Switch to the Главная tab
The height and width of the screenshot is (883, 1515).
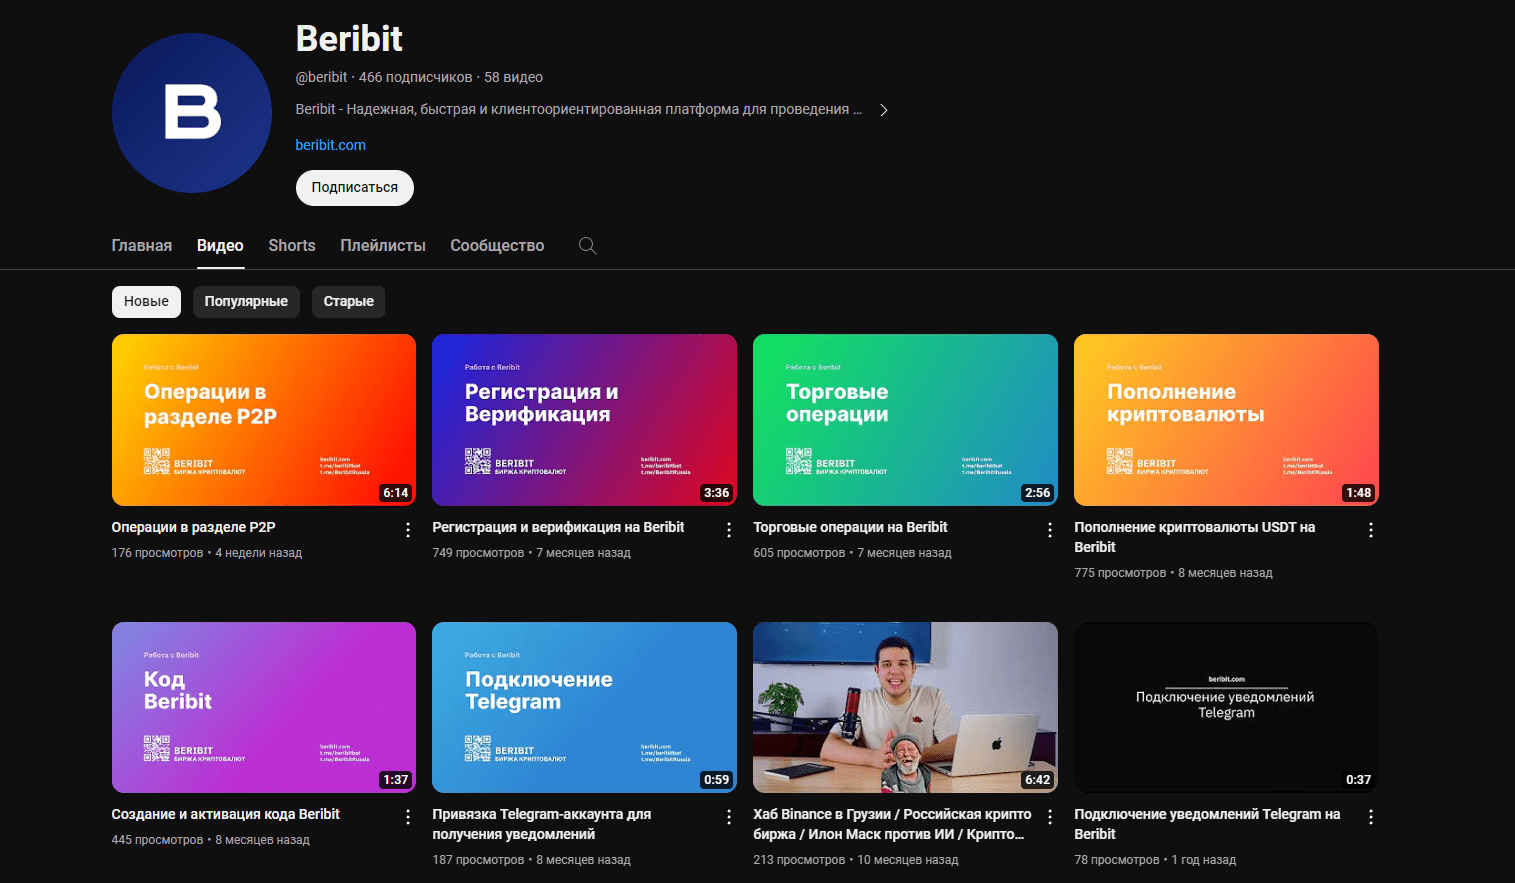click(142, 246)
